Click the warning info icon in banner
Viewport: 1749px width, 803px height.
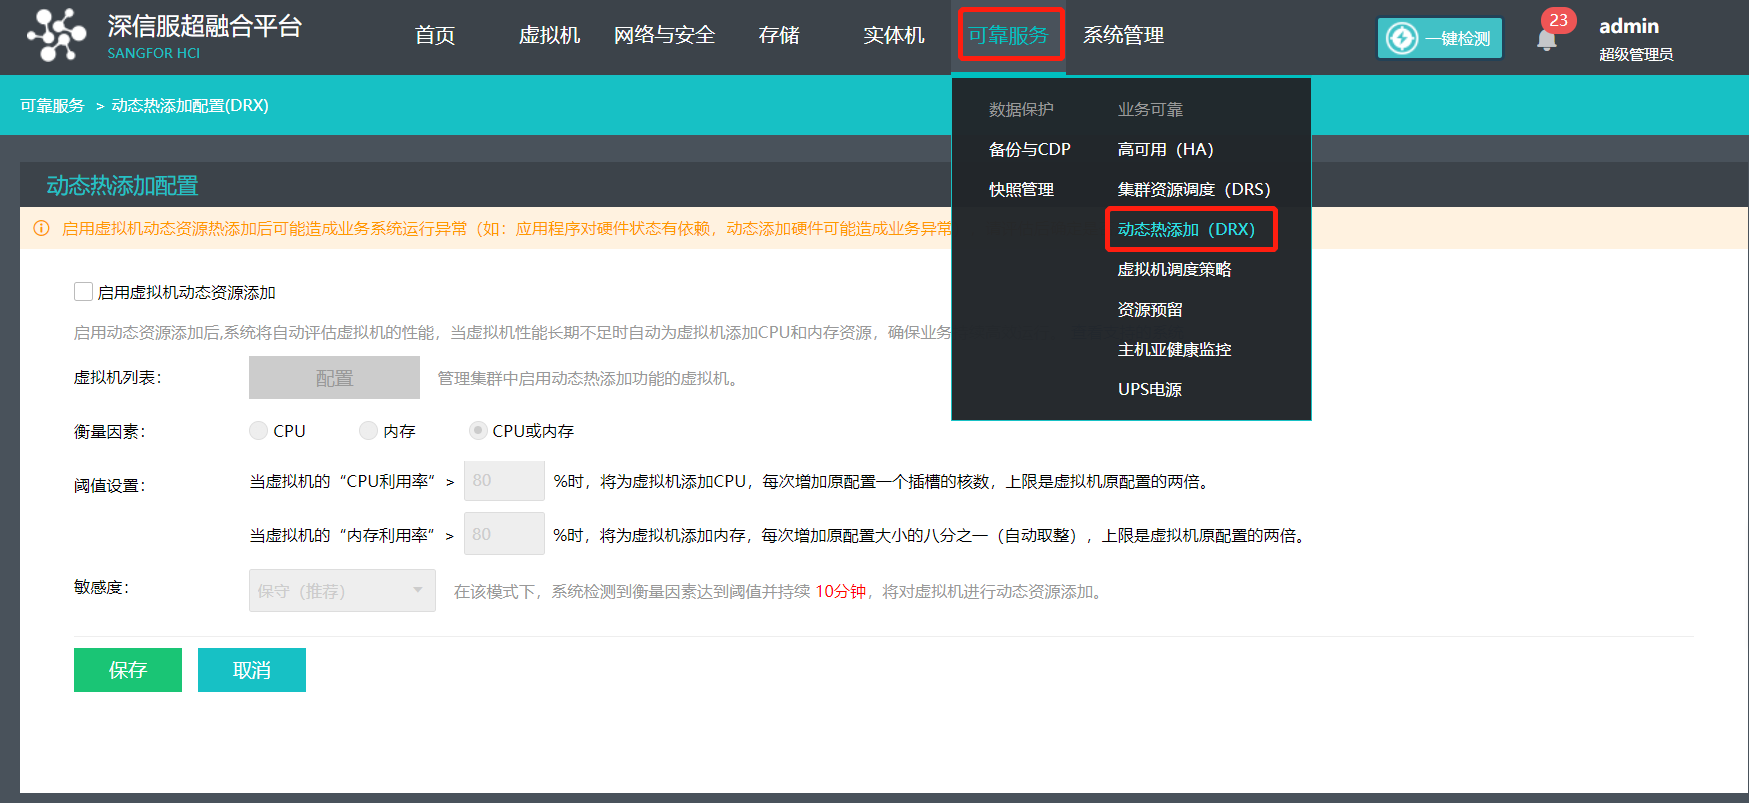pyautogui.click(x=41, y=228)
